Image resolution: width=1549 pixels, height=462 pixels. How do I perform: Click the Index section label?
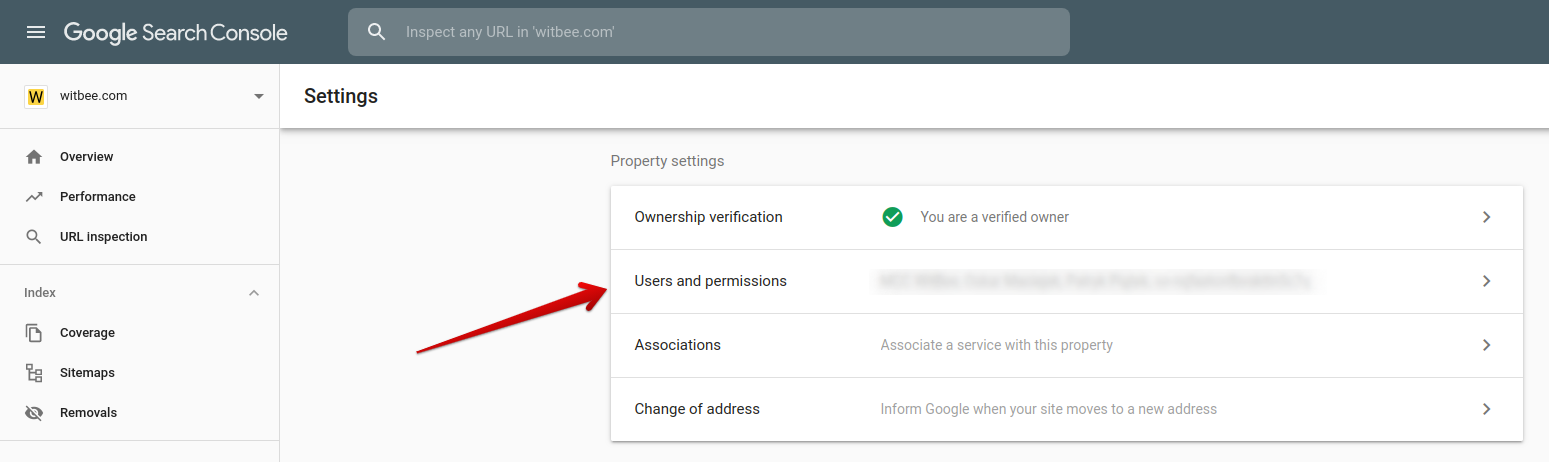point(40,293)
